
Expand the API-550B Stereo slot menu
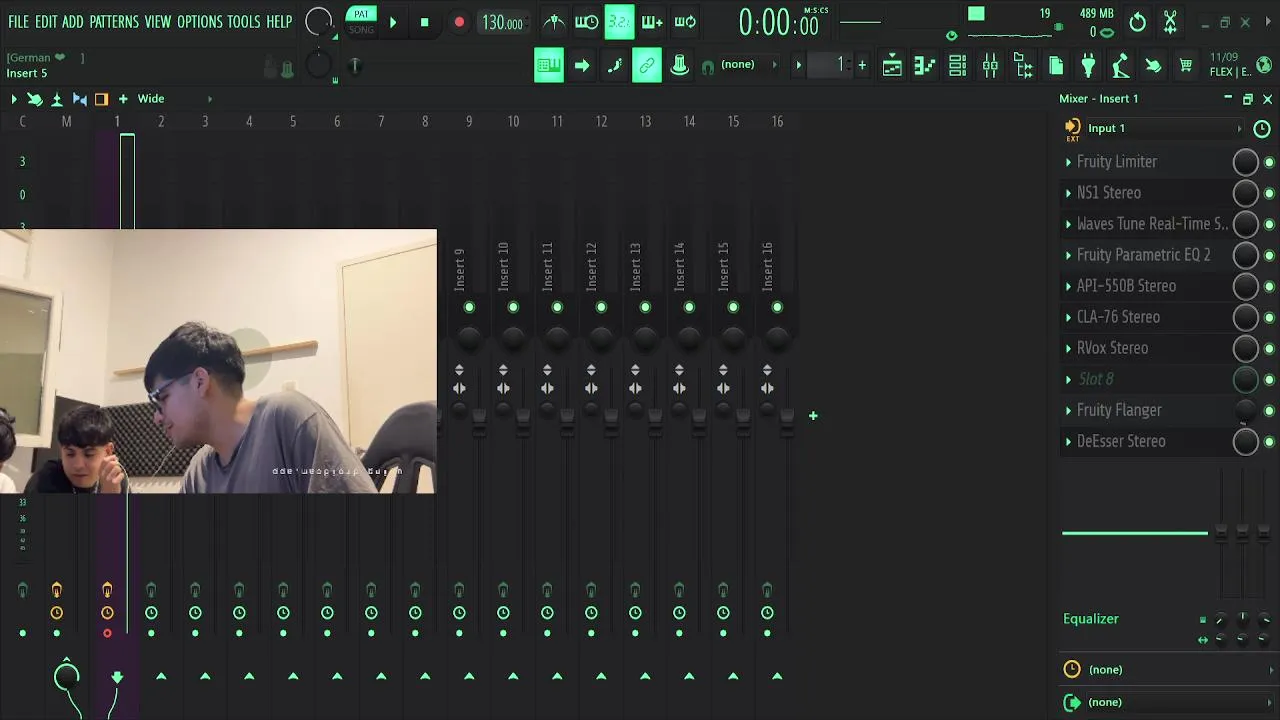coord(1068,286)
